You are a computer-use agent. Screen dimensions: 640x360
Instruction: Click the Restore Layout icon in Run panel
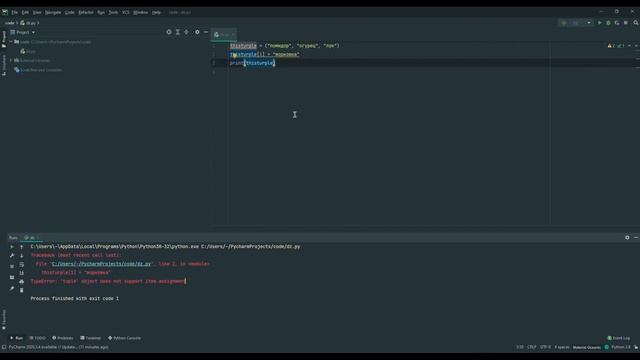tap(12, 278)
